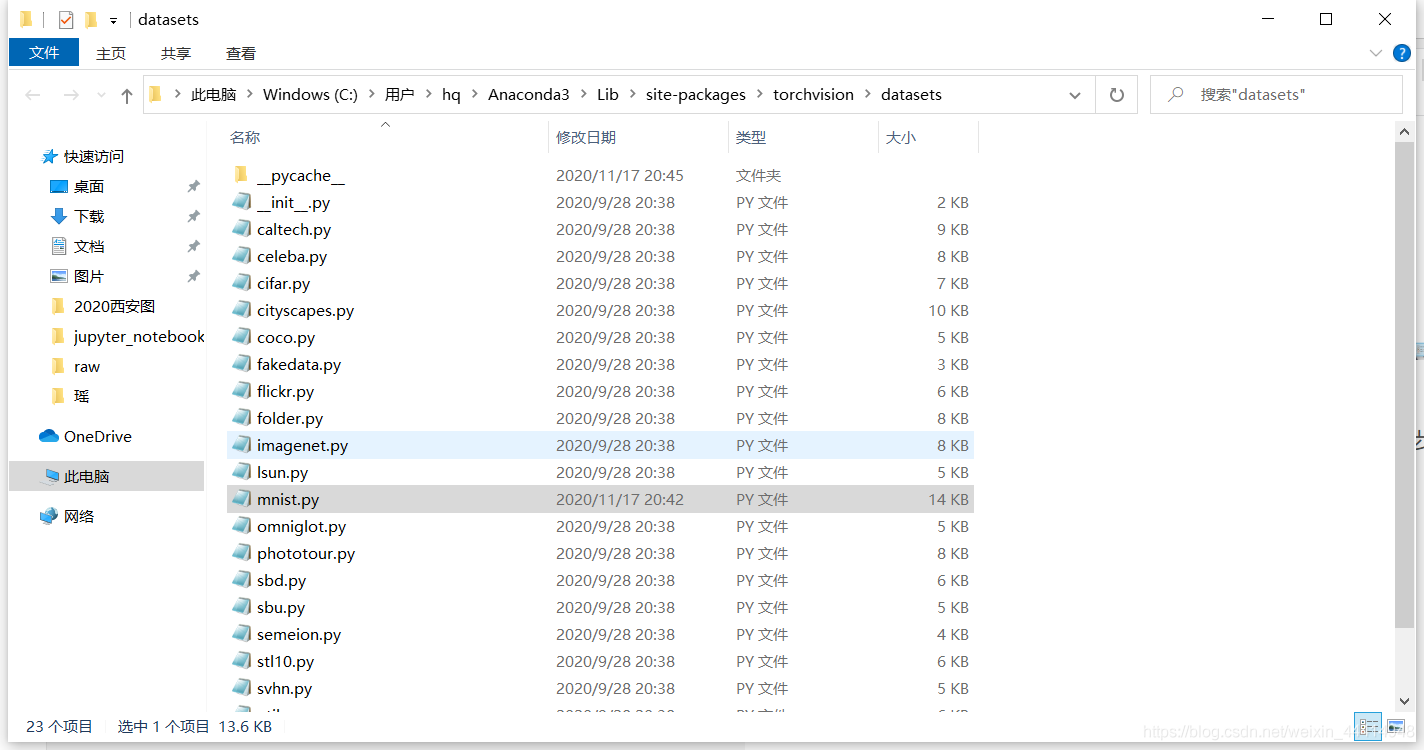Open the 共享 ribbon tab
Viewport: 1424px width, 750px height.
176,53
